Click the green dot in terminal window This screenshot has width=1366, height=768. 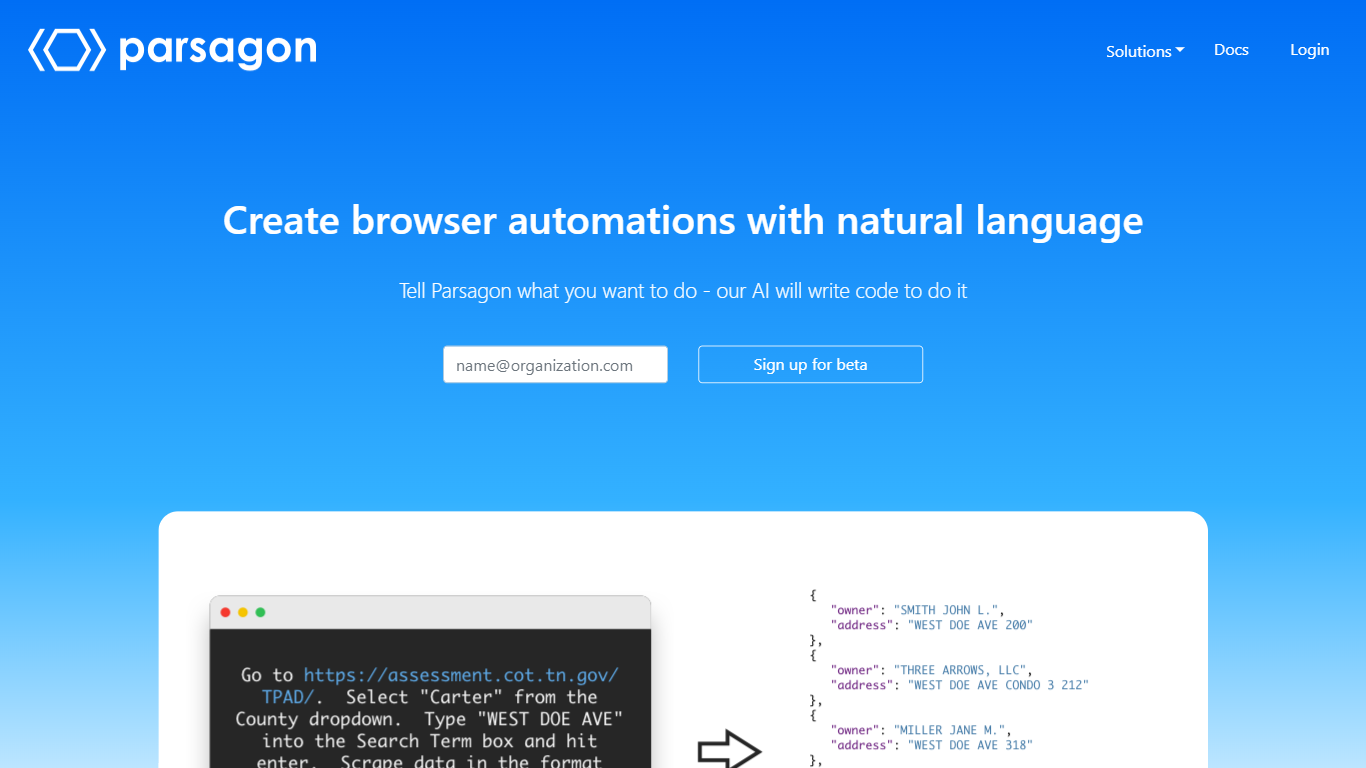click(260, 612)
